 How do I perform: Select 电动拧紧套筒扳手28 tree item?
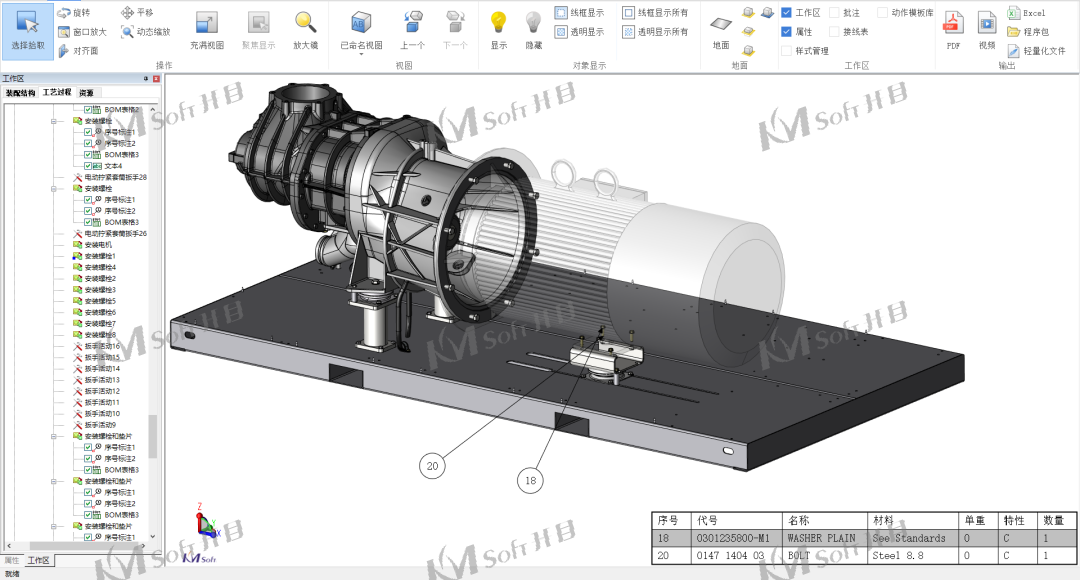(x=115, y=177)
